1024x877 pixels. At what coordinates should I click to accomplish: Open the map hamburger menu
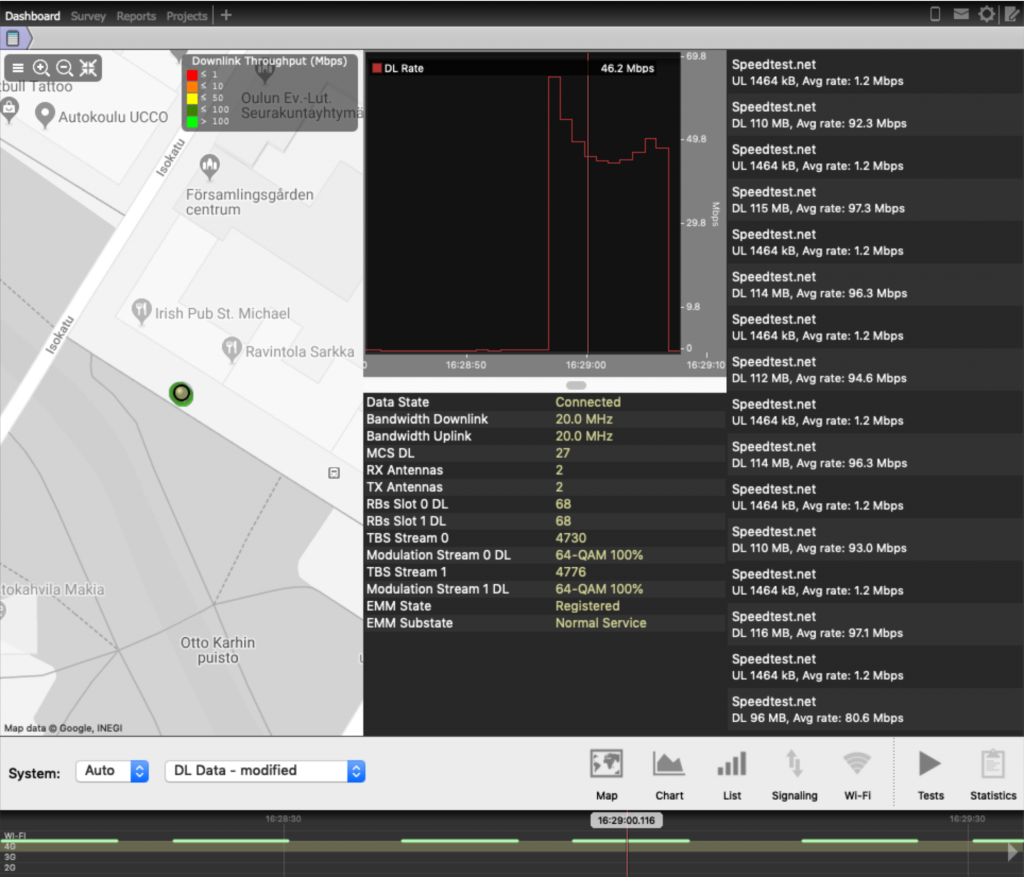coord(18,68)
